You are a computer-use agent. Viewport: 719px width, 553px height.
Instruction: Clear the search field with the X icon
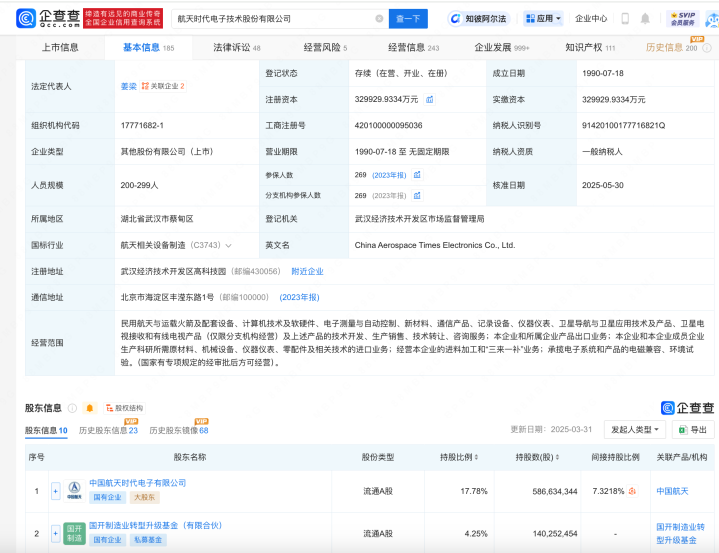point(379,19)
